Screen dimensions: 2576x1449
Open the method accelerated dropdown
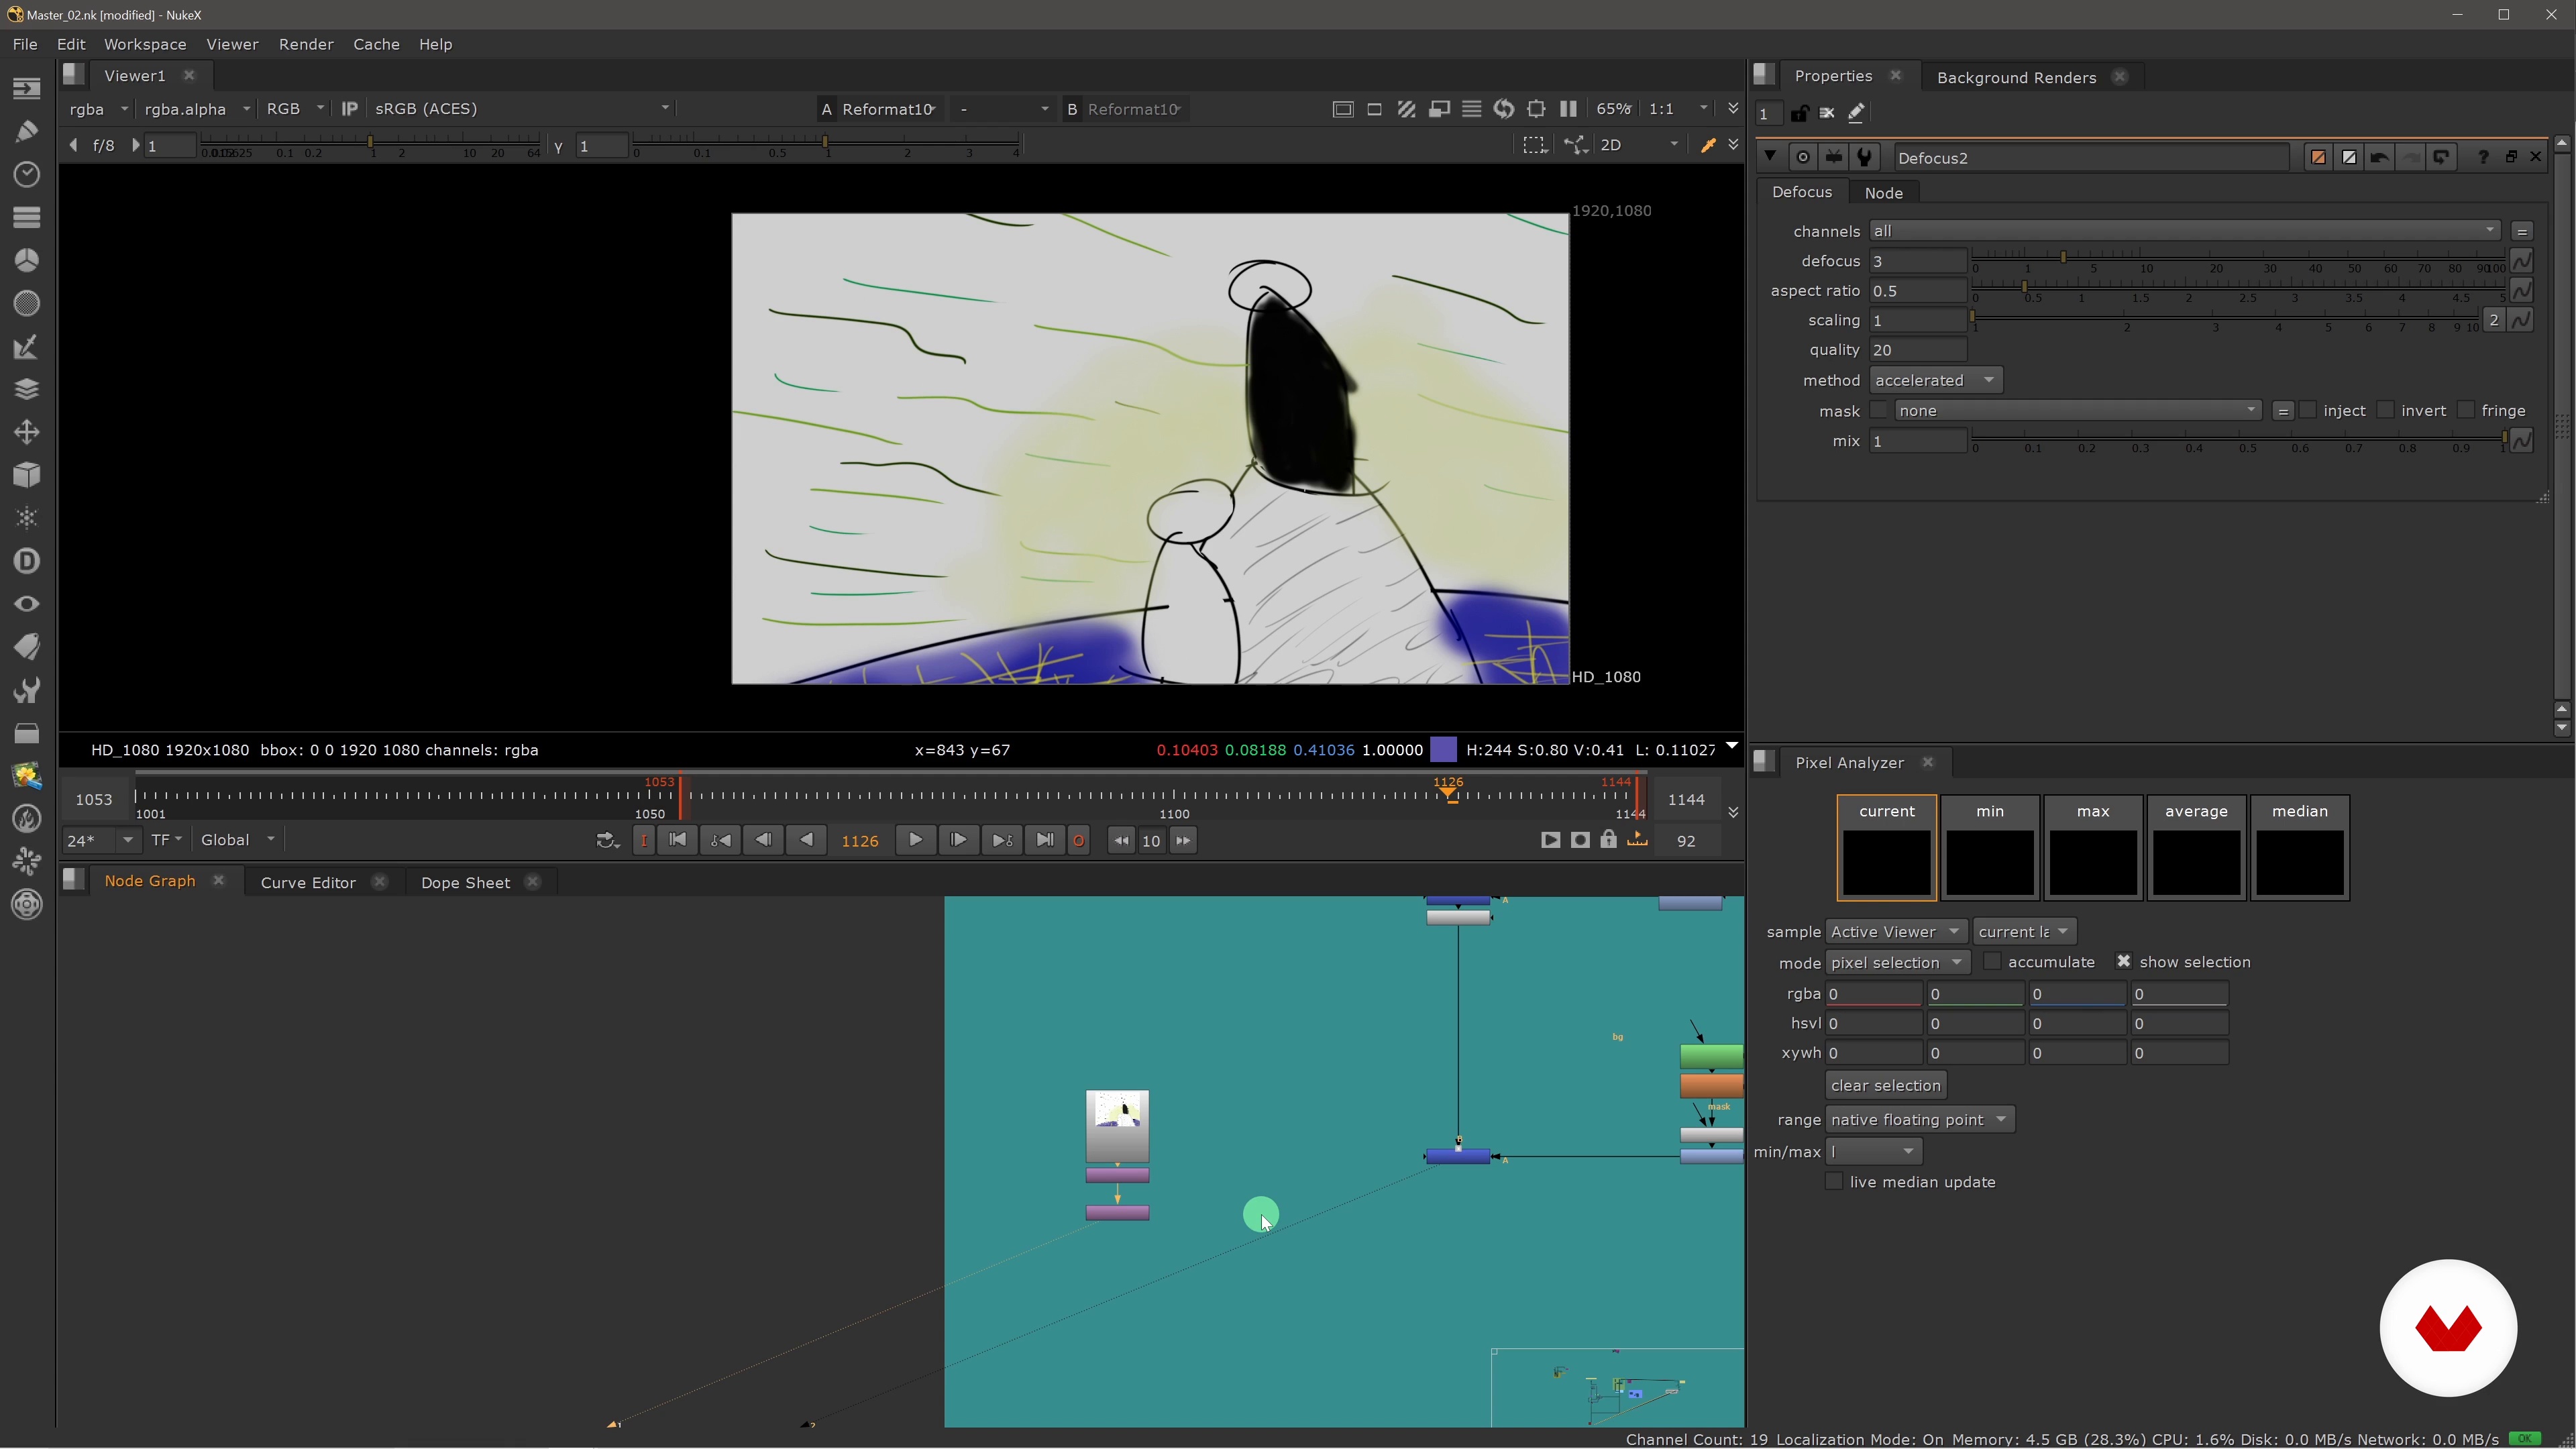pos(1935,380)
